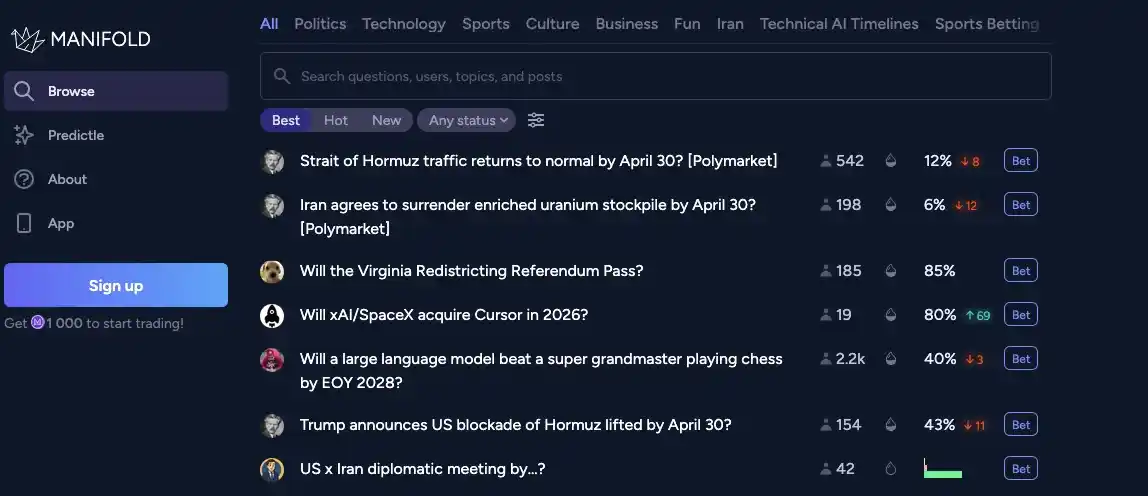Screen dimensions: 1148x496
Task: Switch to the Technology topic tab
Action: point(403,23)
